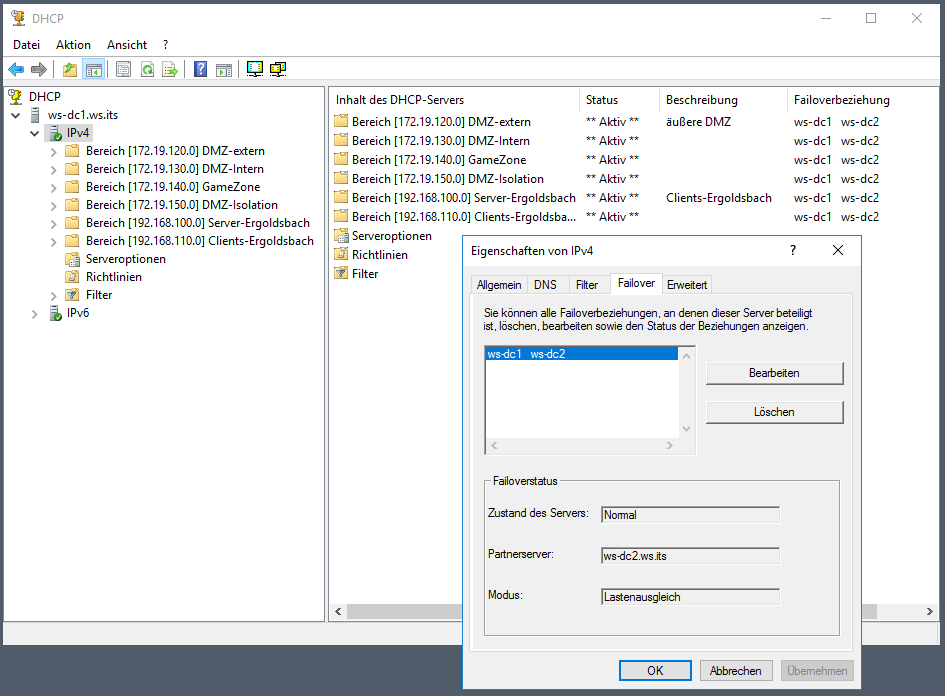
Task: Click the Abbrechen button
Action: (x=736, y=671)
